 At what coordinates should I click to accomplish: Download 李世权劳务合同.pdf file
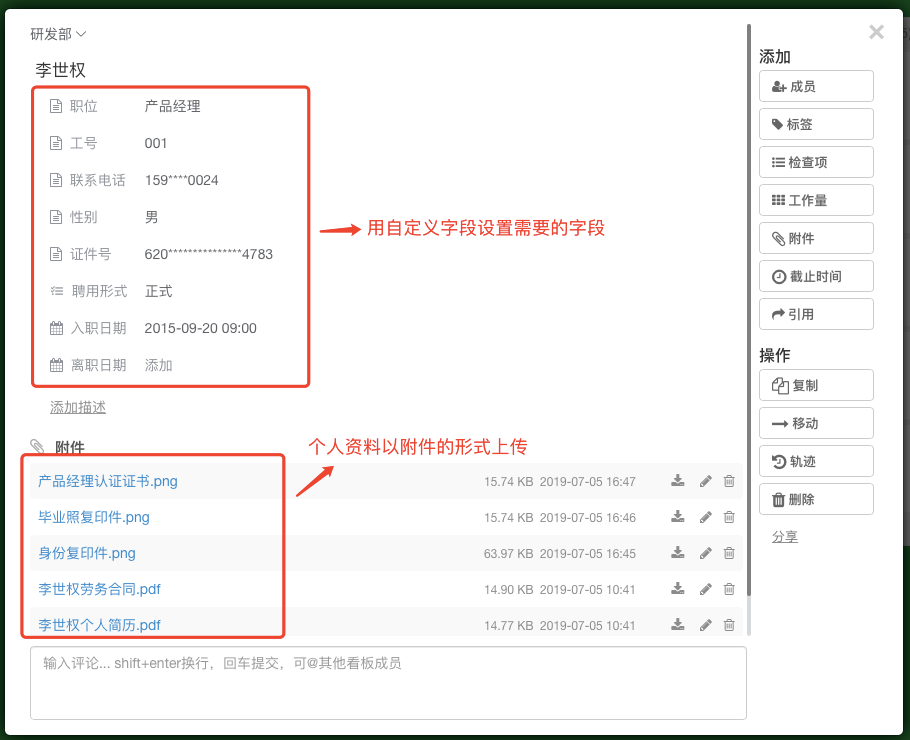678,589
